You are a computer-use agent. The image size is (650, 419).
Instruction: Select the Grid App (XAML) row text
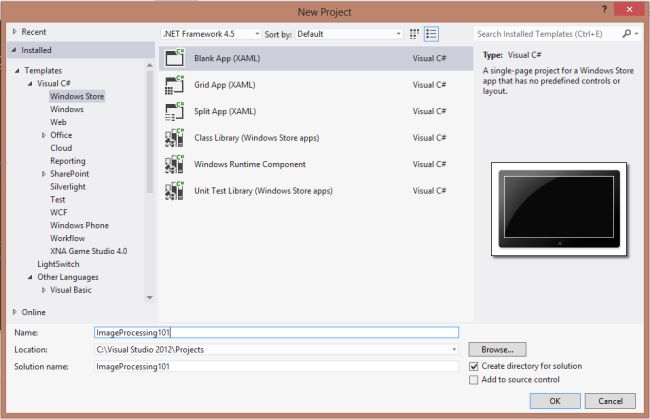click(225, 85)
